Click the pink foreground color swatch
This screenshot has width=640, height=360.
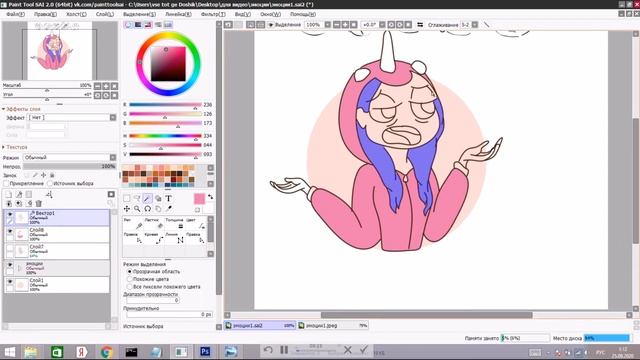199,199
